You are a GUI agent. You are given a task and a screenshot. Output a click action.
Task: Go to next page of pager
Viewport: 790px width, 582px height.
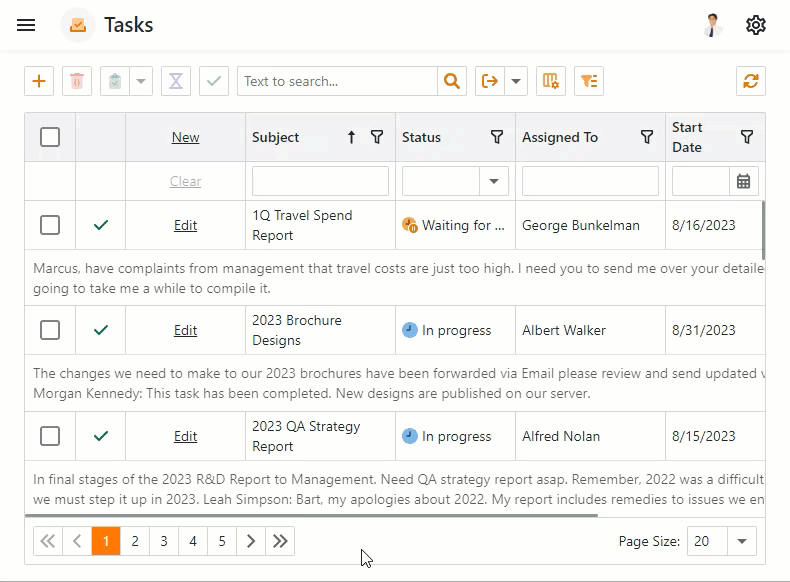[251, 541]
